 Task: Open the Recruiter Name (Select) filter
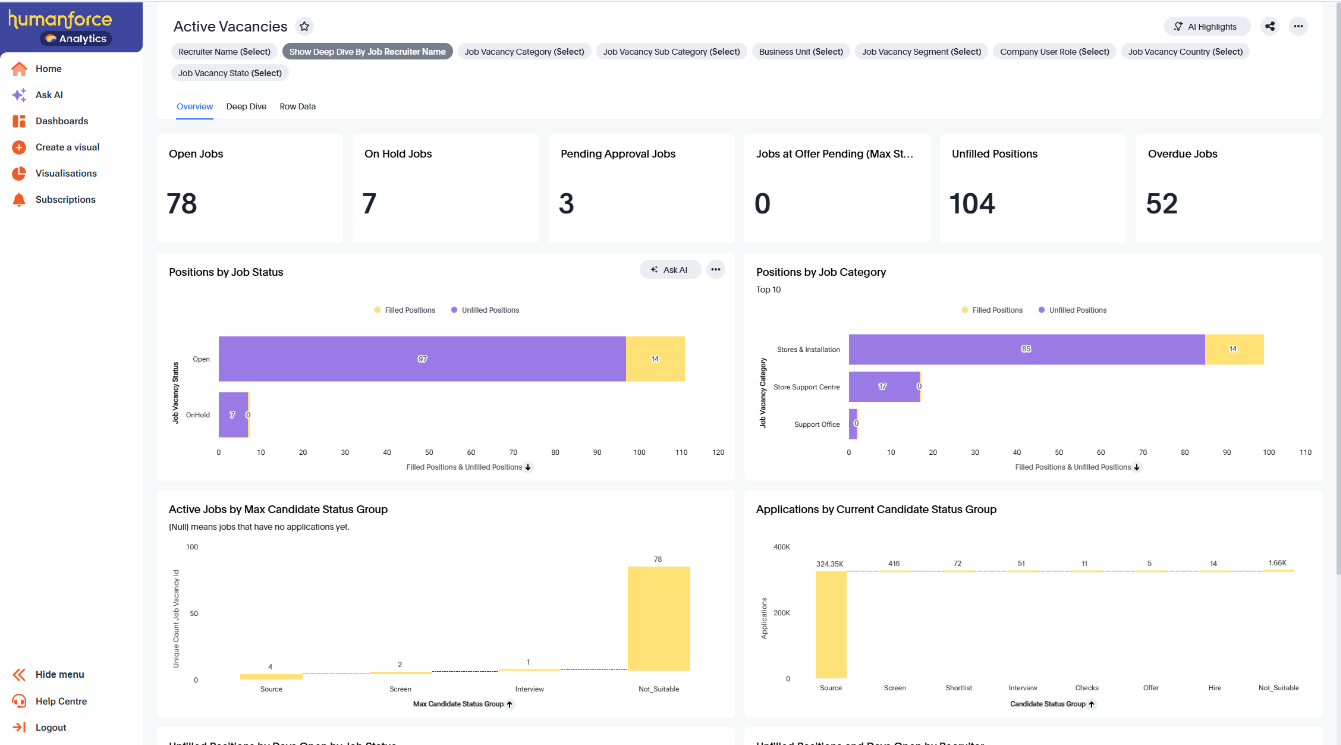[223, 51]
